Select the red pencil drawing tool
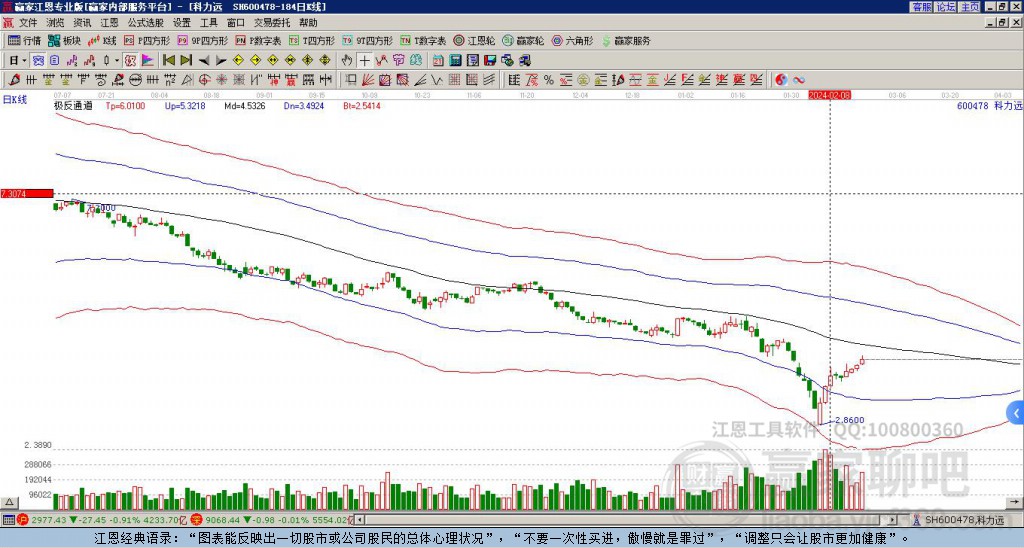The image size is (1024, 548). [x=14, y=80]
